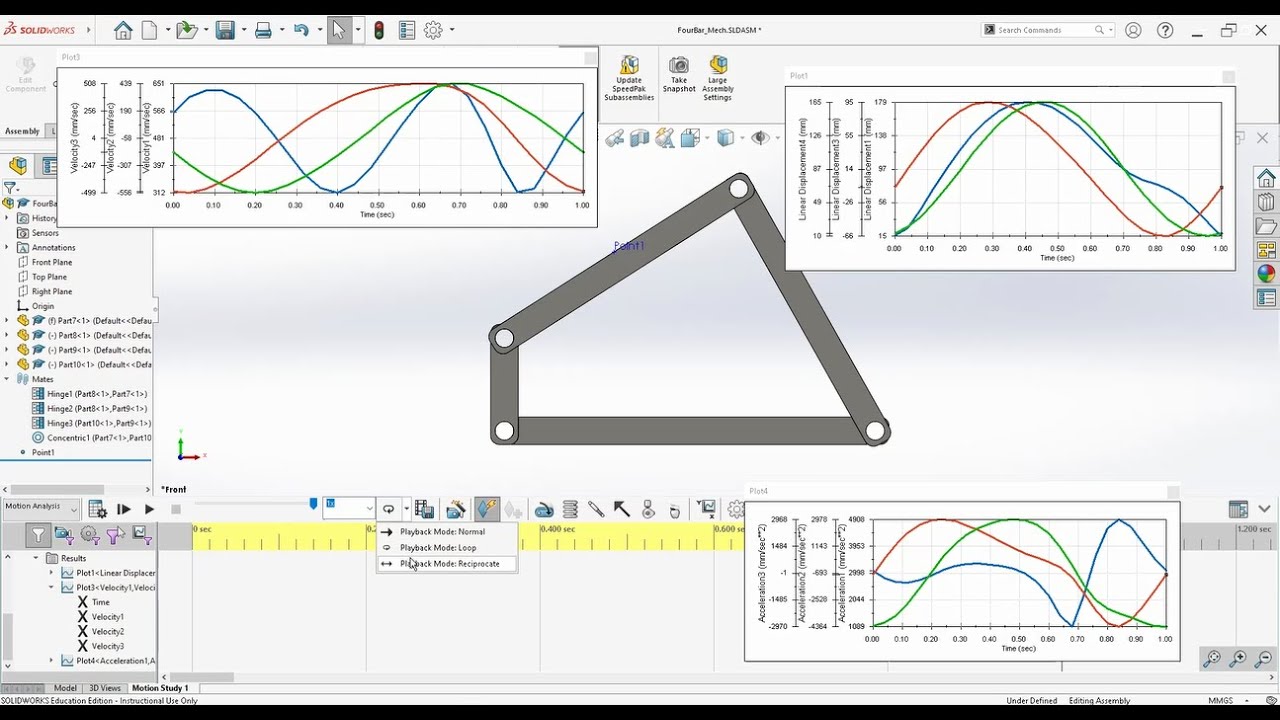Screen dimensions: 1280x720
Task: Add a Force arrow icon
Action: (621, 509)
